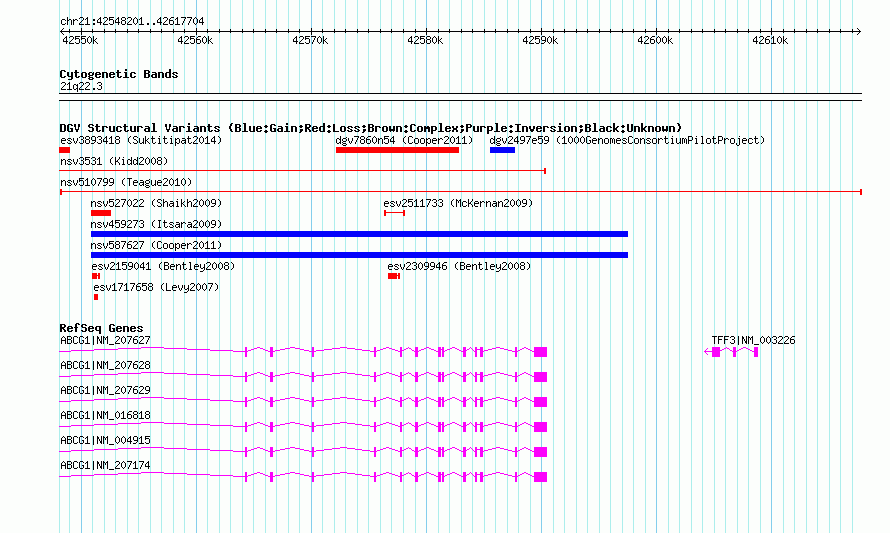Click transcript label ABCG1|NM_207627
This screenshot has width=890, height=533.
(x=105, y=341)
